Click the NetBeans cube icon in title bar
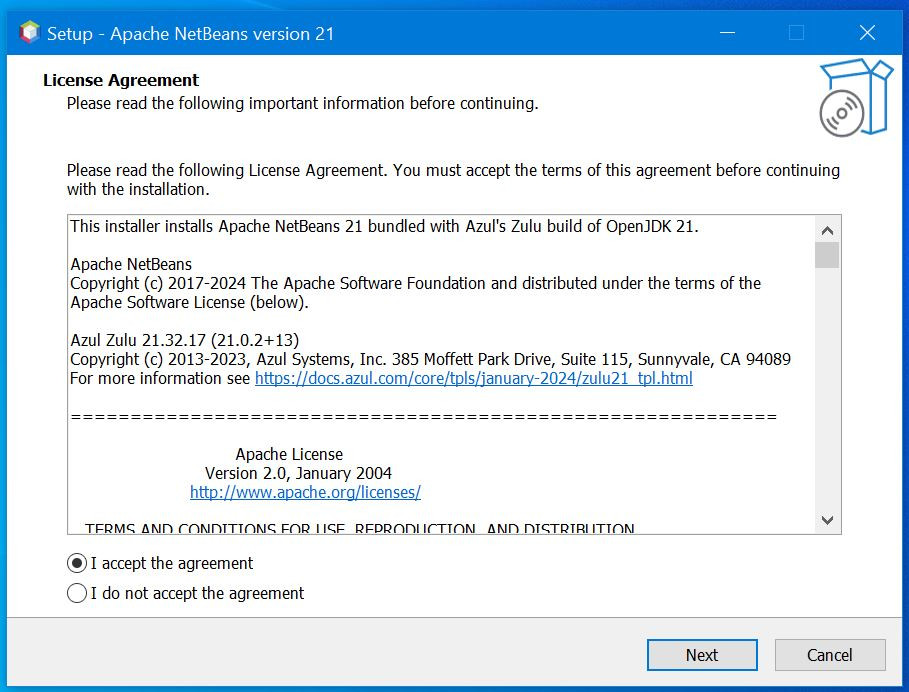The width and height of the screenshot is (909, 692). tap(30, 33)
